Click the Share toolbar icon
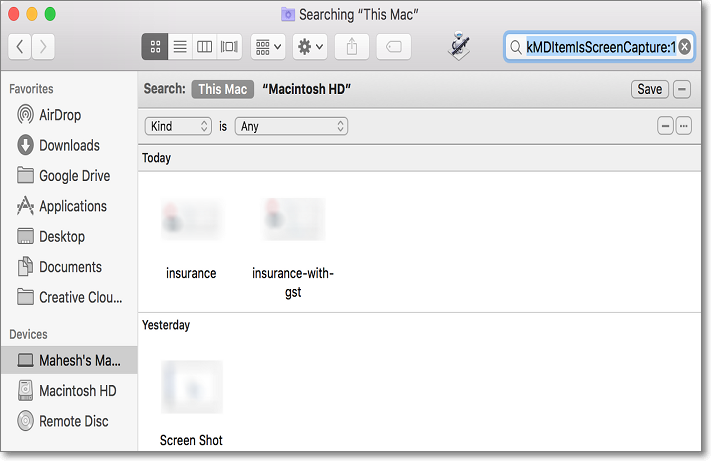 click(352, 46)
